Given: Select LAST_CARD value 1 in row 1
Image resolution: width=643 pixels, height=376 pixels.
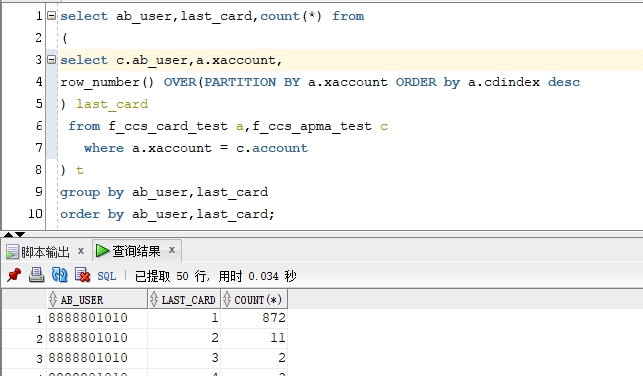Looking at the screenshot, I should click(184, 318).
